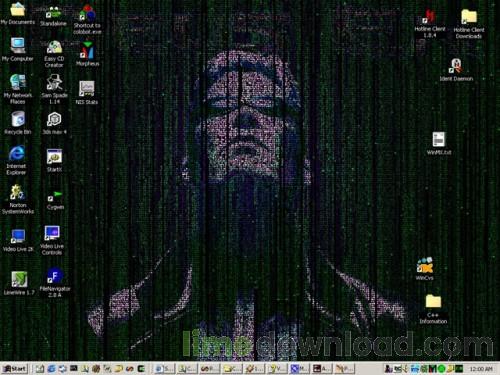This screenshot has width=500, height=375.
Task: Switch to the taskbar window labeled M...
Action: coord(299,368)
